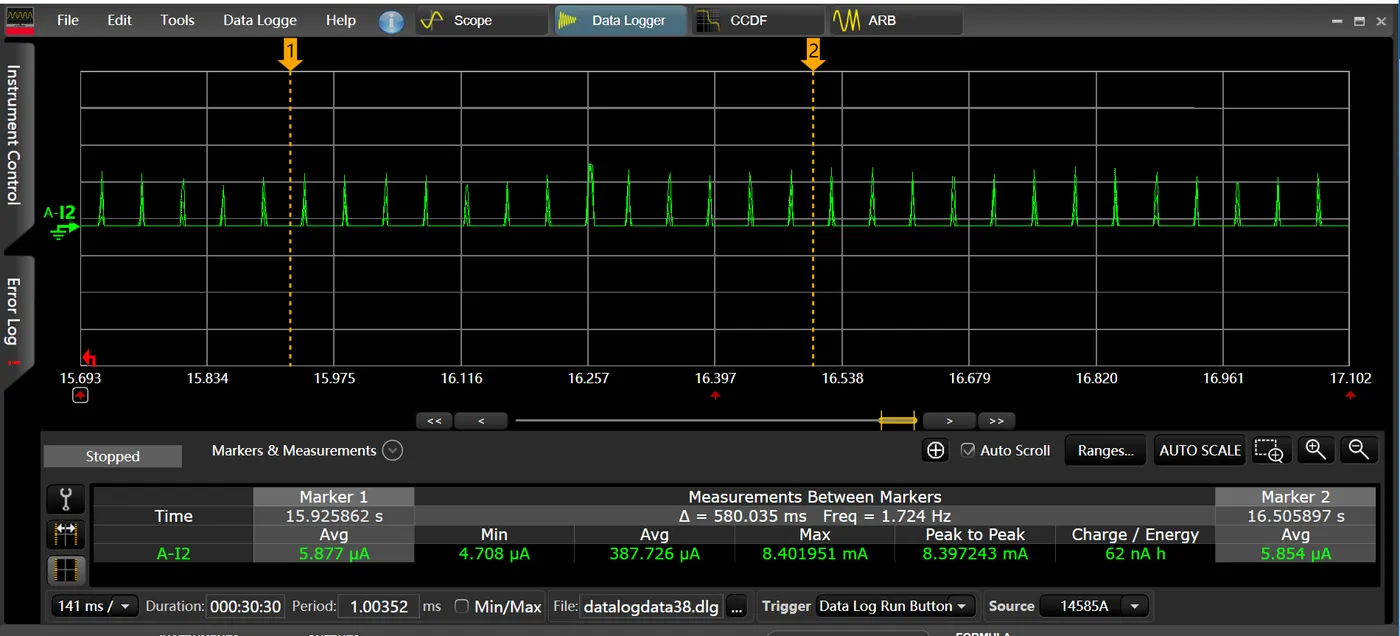Click the Max value 8.401951 mA

[814, 553]
